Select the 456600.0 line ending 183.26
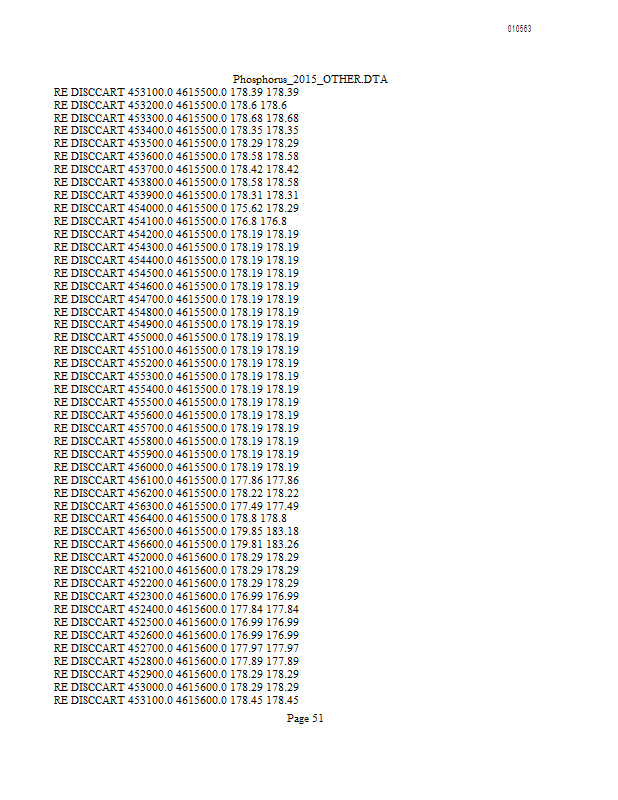Screen dimensions: 618x800 coord(176,544)
